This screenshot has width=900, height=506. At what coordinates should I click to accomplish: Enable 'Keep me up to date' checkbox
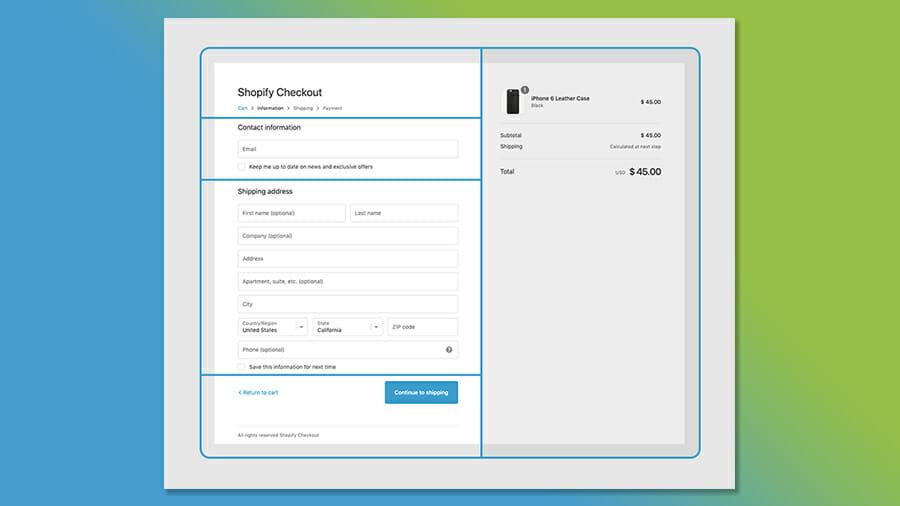pyautogui.click(x=242, y=167)
